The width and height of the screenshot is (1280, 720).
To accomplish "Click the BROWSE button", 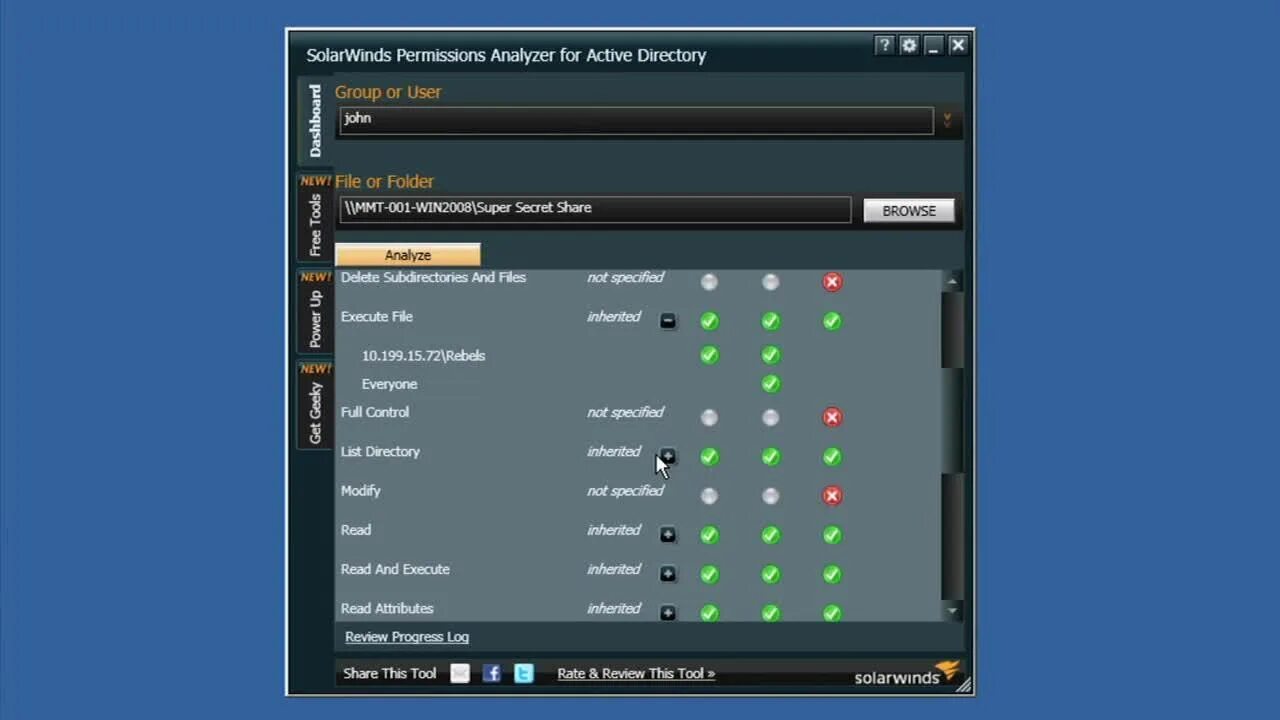I will [909, 211].
